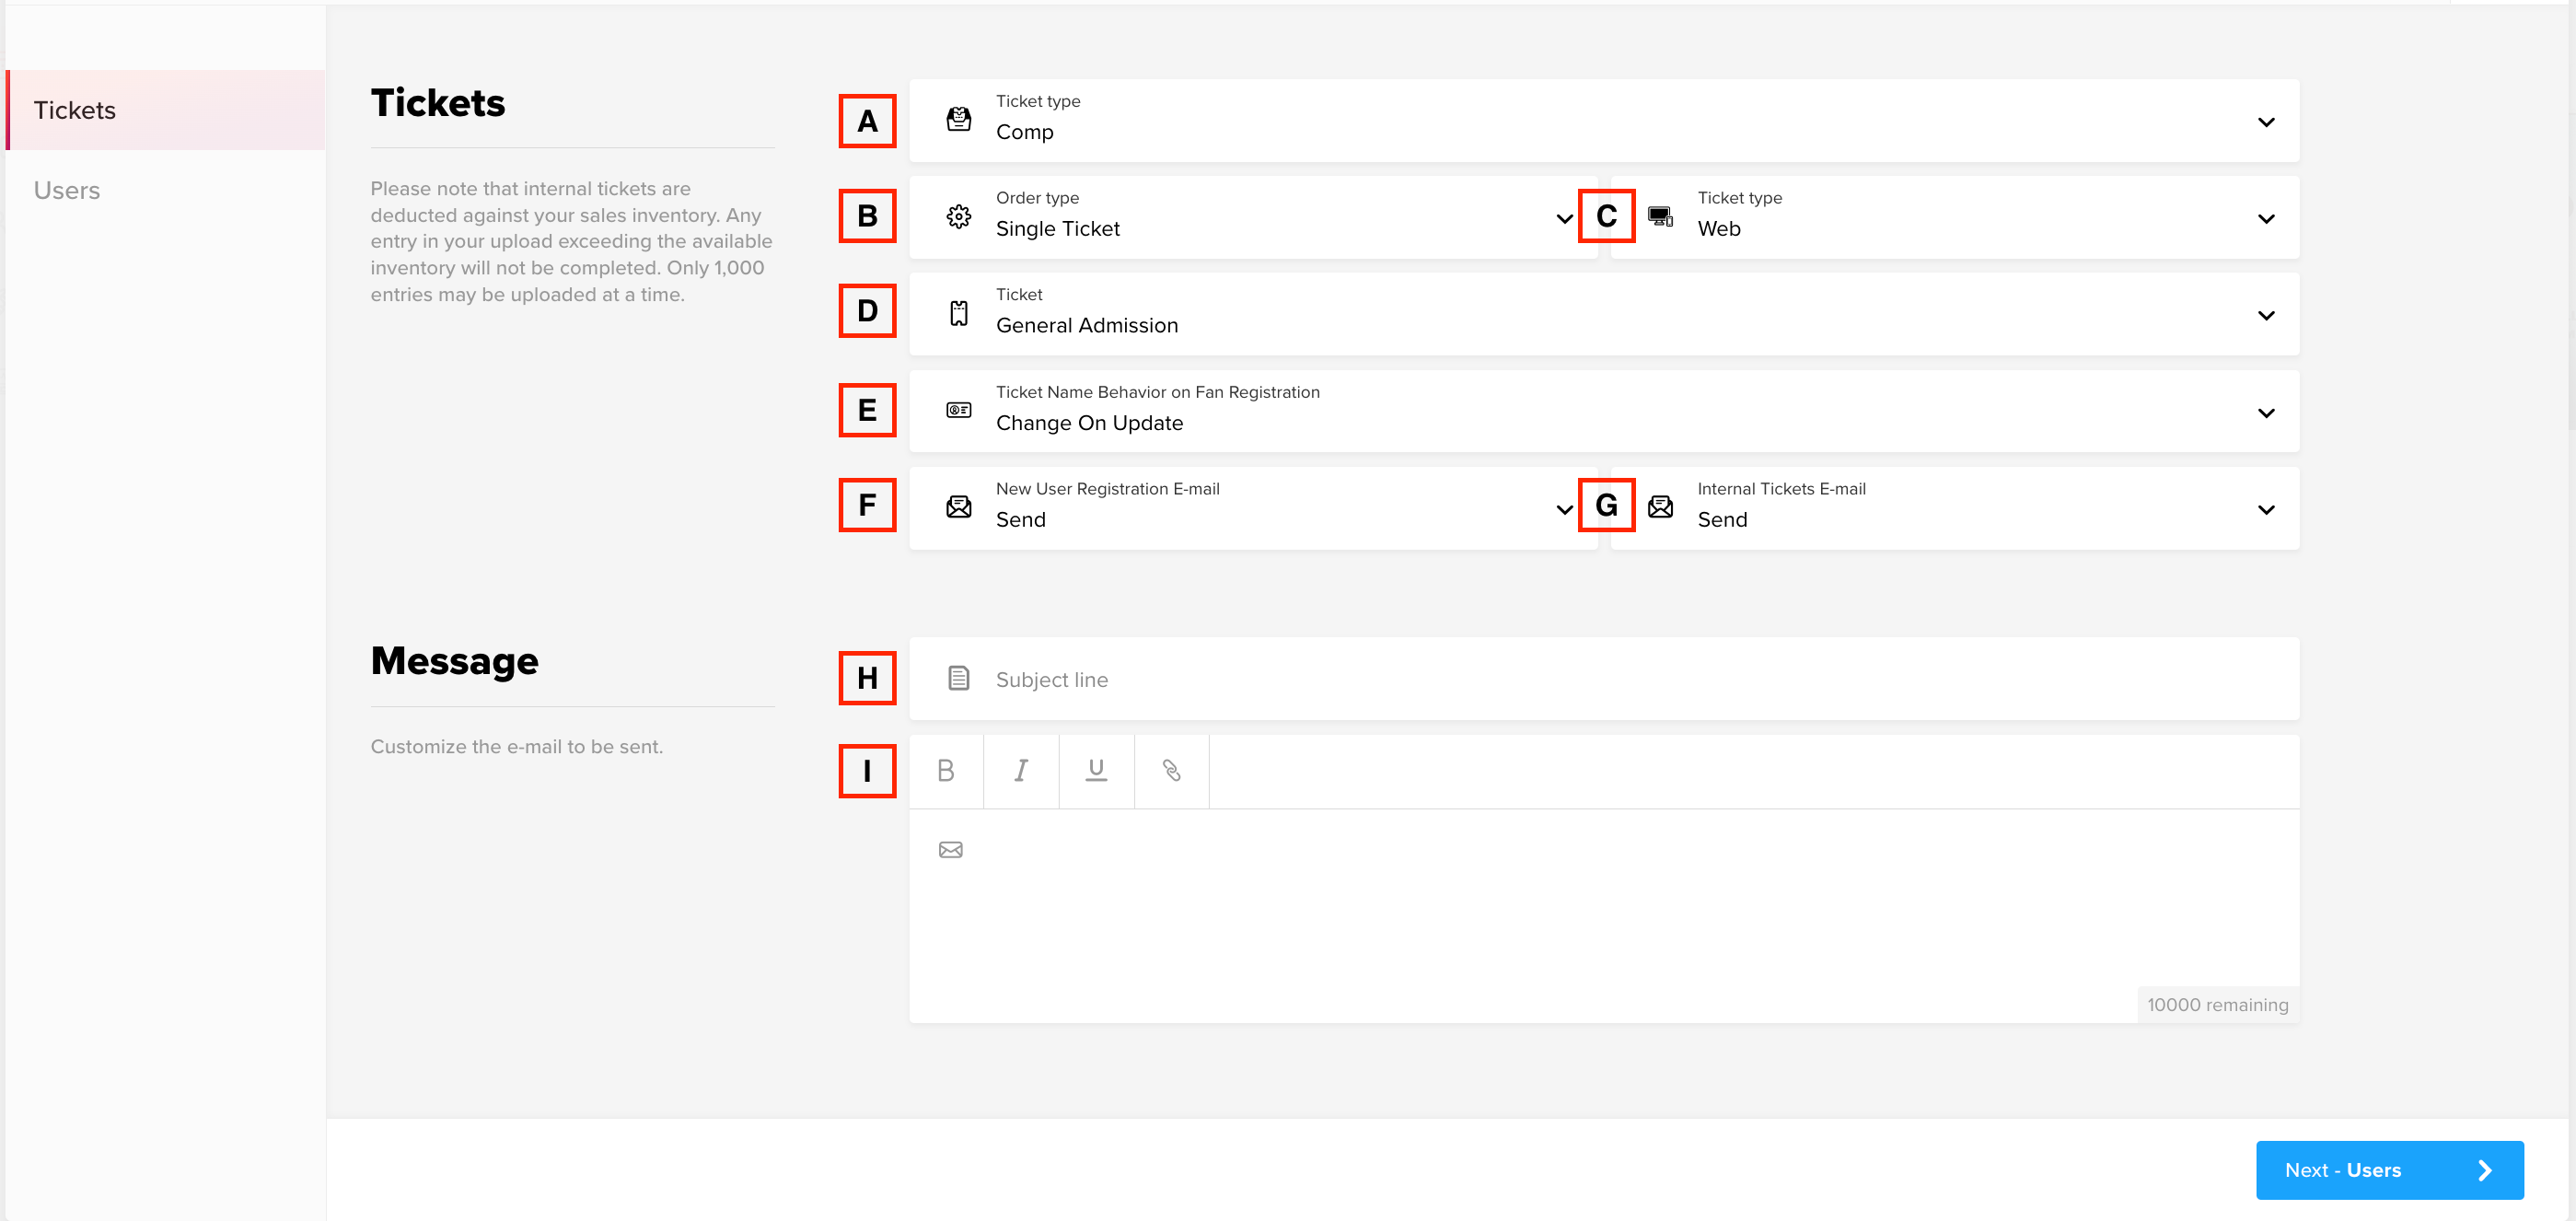This screenshot has height=1221, width=2576.
Task: Click the New User Registration E-mail envelope icon
Action: [958, 507]
